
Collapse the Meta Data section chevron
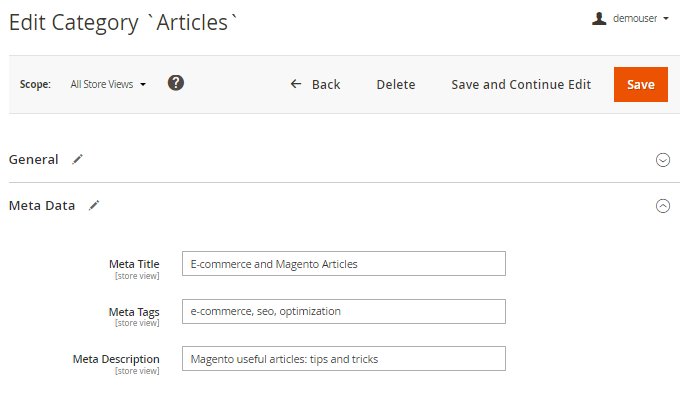pos(662,206)
